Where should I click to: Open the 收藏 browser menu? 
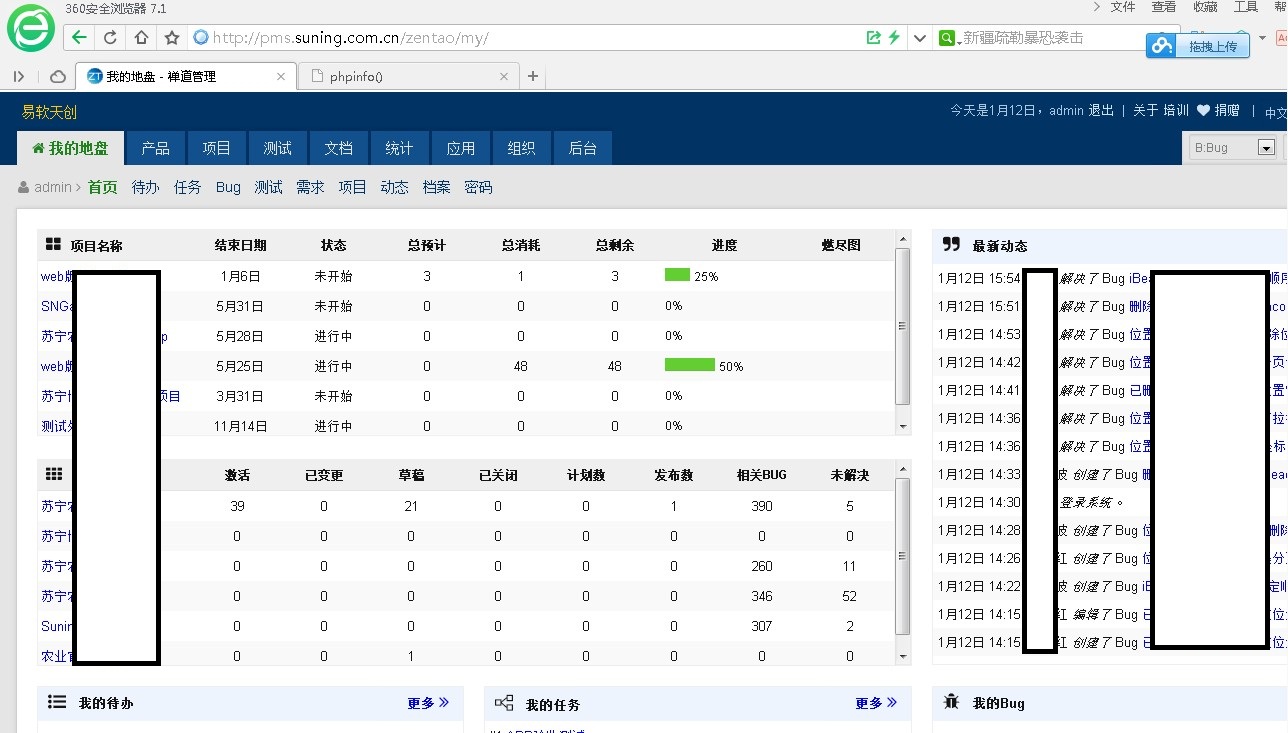click(1205, 7)
